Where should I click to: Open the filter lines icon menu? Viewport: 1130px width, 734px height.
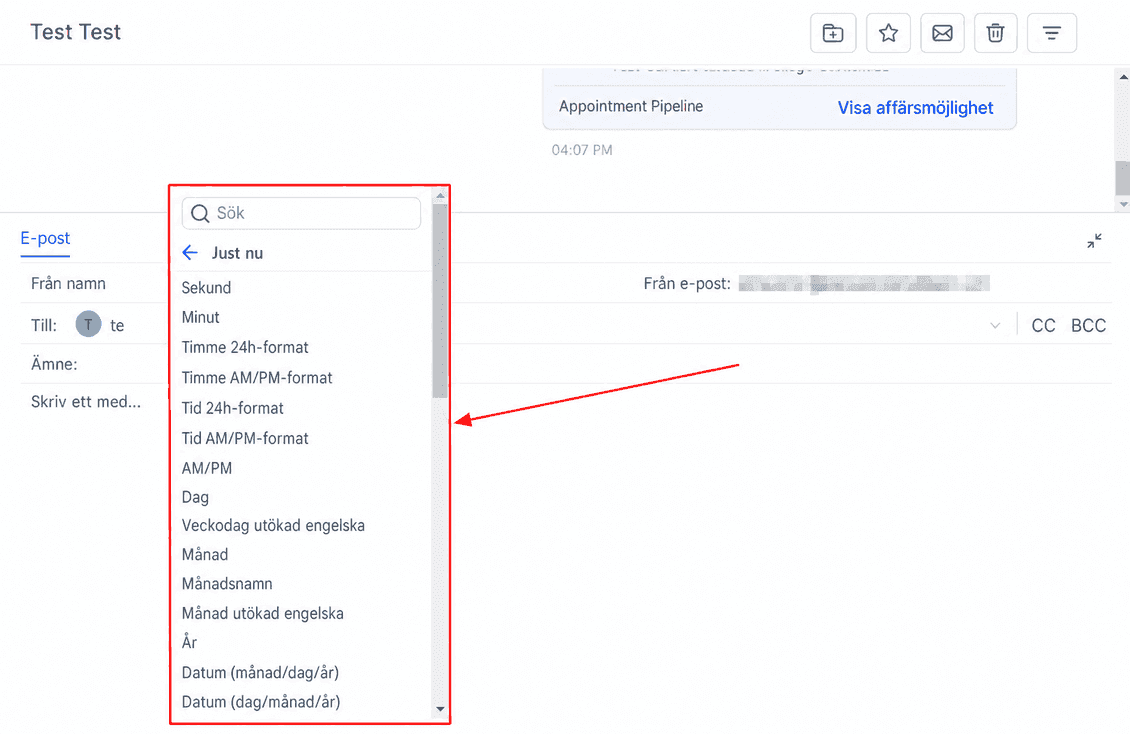click(x=1051, y=33)
